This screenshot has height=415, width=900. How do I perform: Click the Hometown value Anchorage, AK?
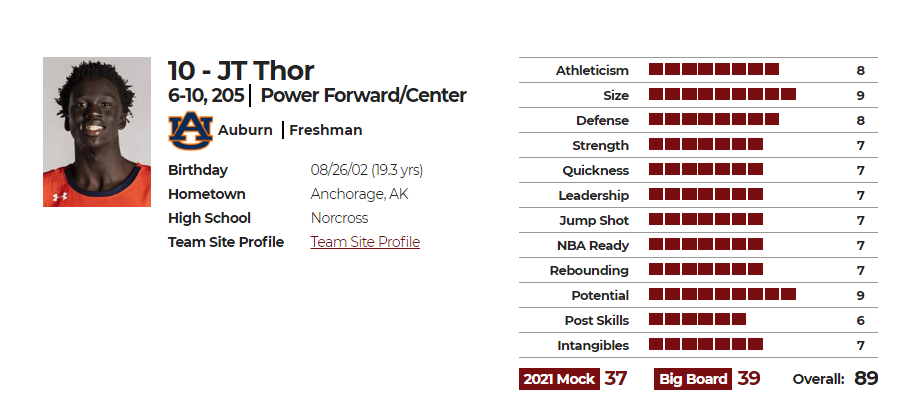359,194
